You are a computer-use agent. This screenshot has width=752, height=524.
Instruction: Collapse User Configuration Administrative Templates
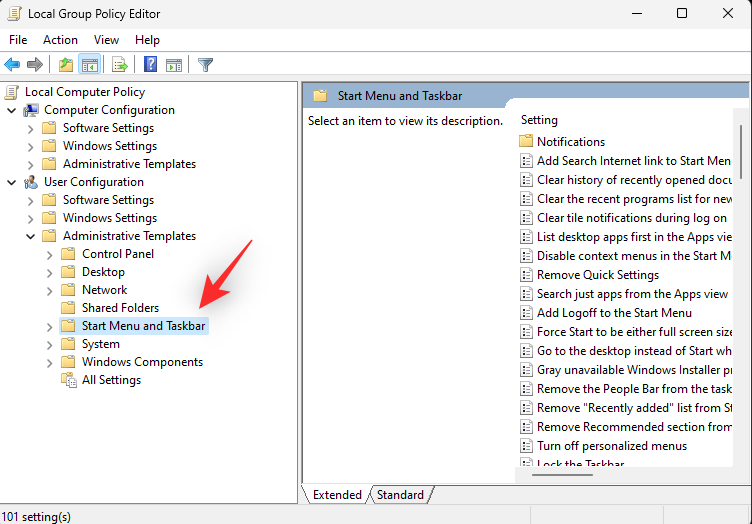coord(31,236)
